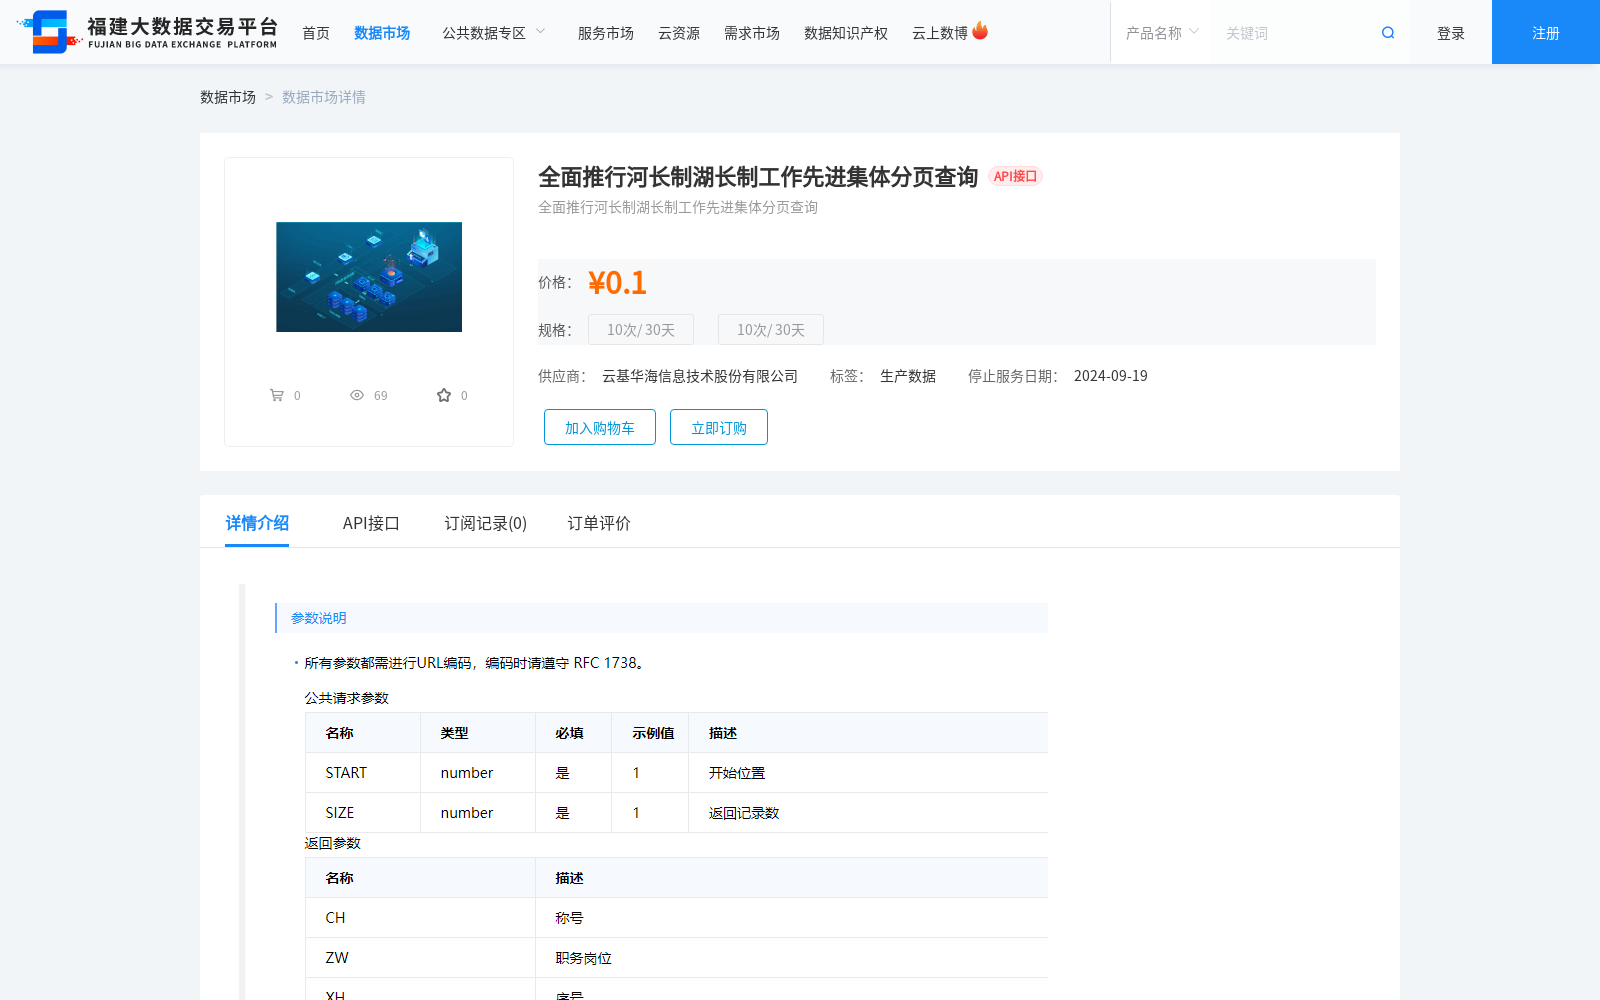1600x1000 pixels.
Task: Click the CH return parameter cell
Action: (x=420, y=918)
